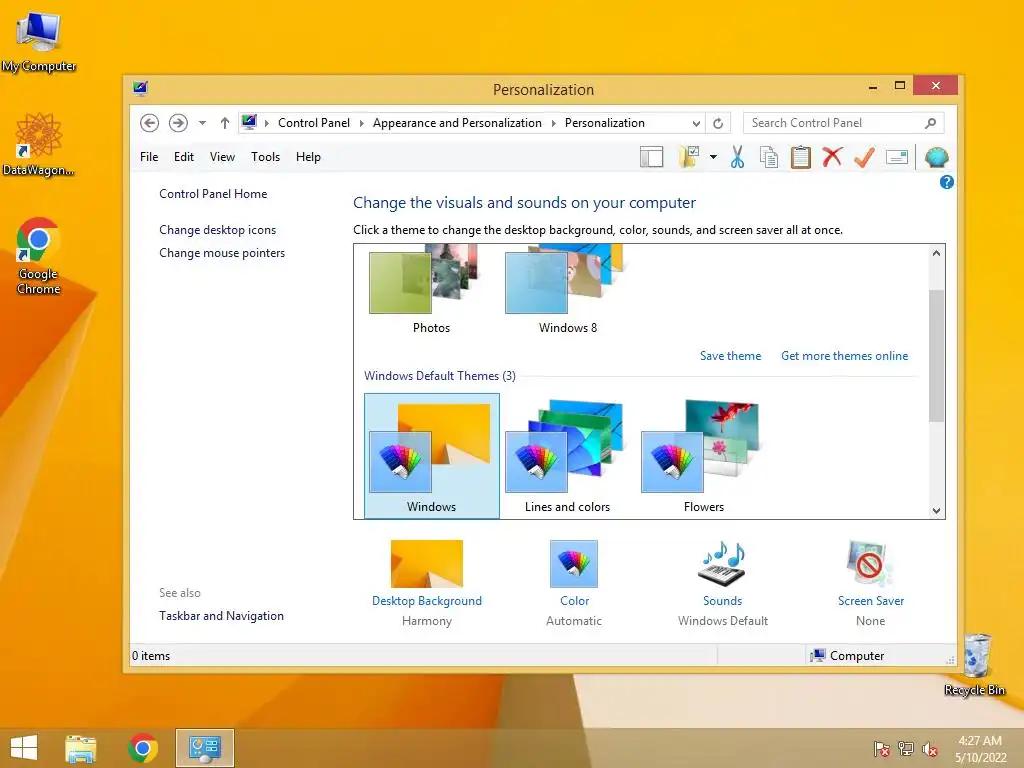The height and width of the screenshot is (768, 1024).
Task: Open File Explorer from the taskbar
Action: coord(81,748)
